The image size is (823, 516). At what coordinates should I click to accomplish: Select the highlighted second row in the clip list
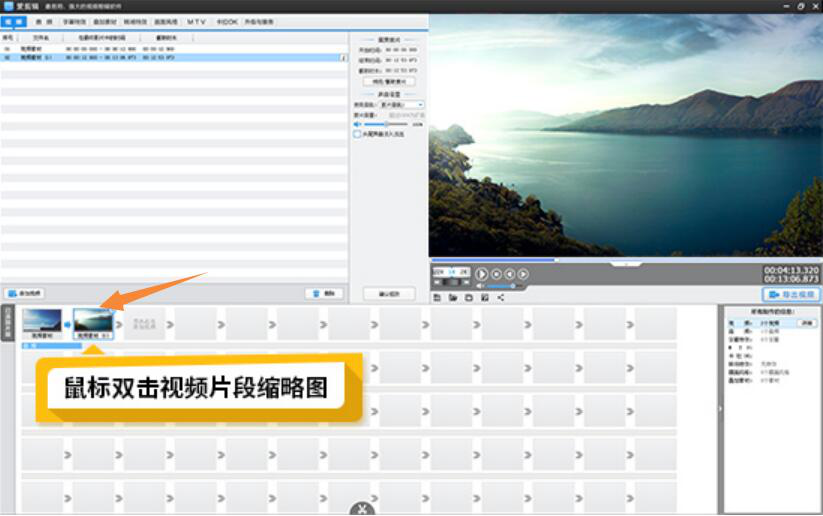coord(174,58)
